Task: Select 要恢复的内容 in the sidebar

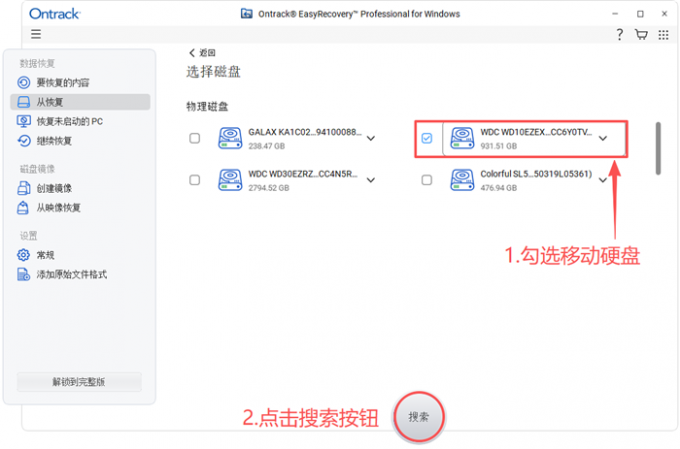Action: [80, 82]
